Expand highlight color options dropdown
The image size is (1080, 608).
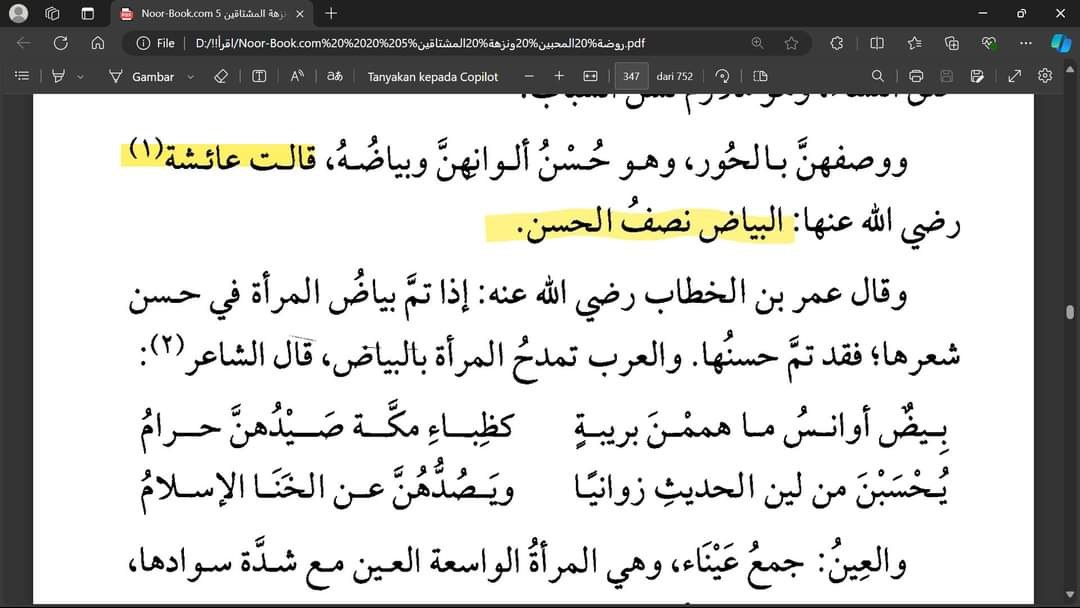pos(81,76)
